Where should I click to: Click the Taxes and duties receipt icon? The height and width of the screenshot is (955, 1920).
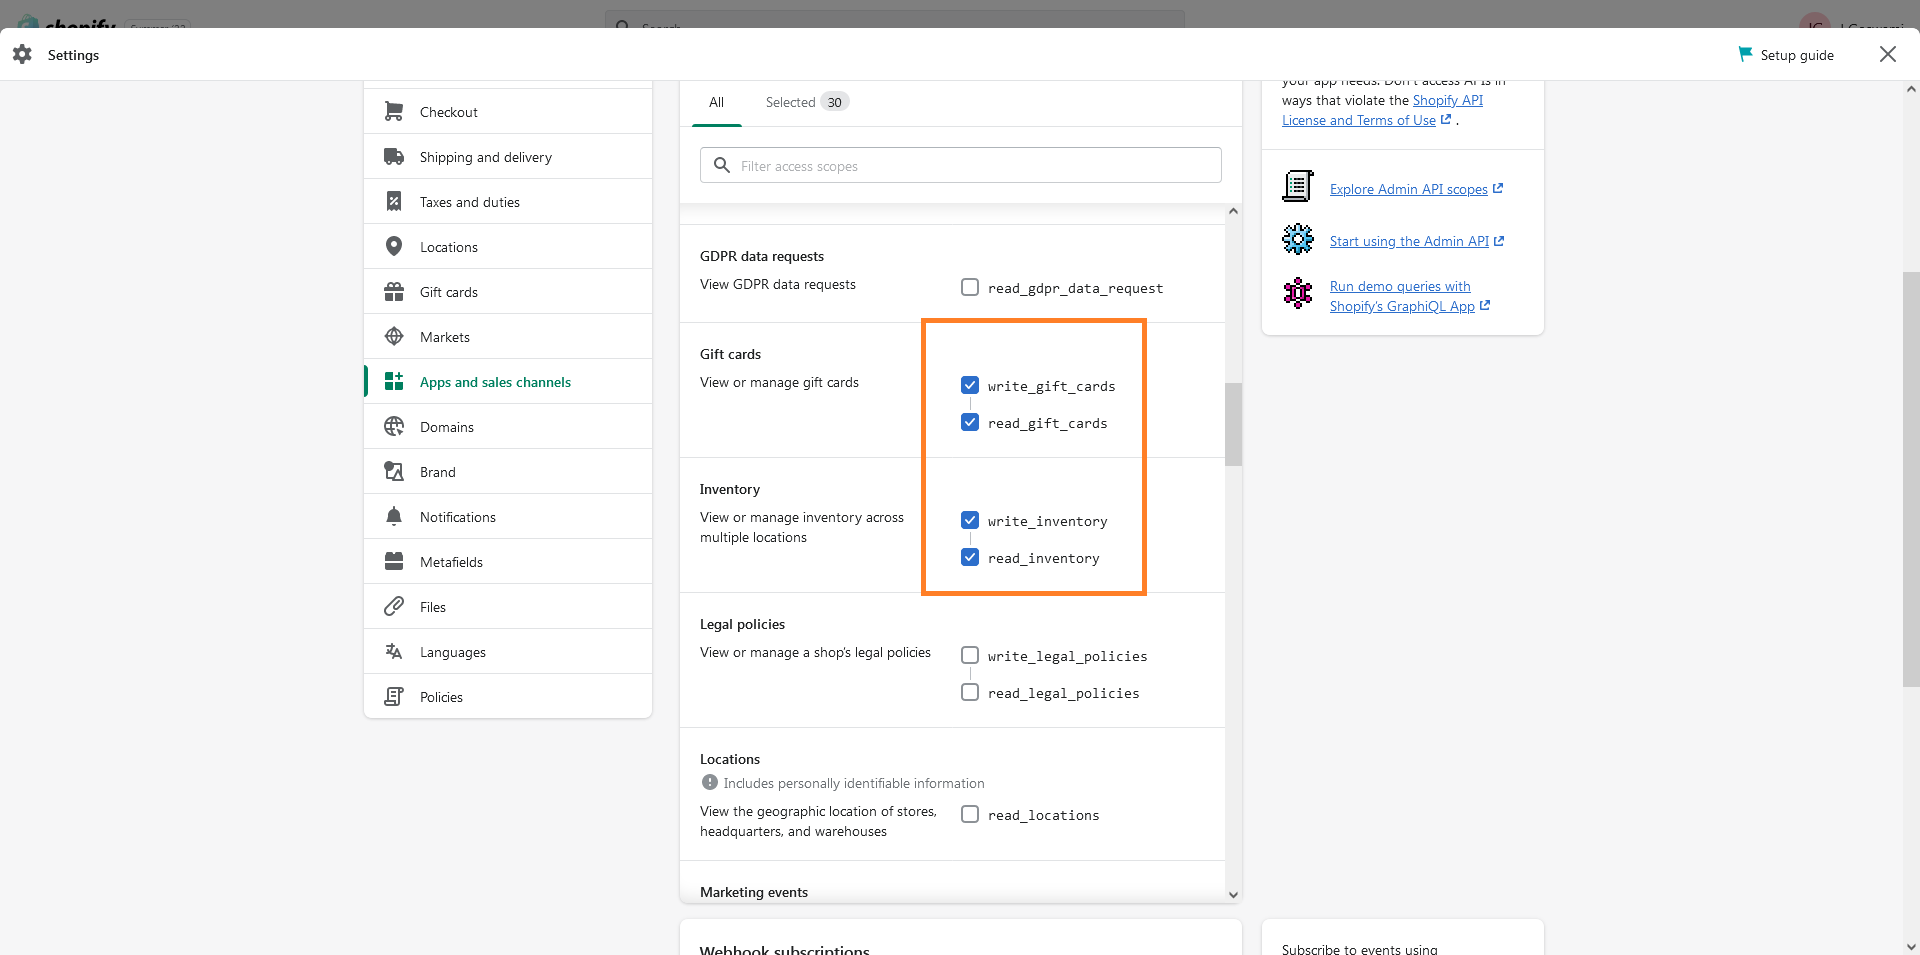(394, 202)
